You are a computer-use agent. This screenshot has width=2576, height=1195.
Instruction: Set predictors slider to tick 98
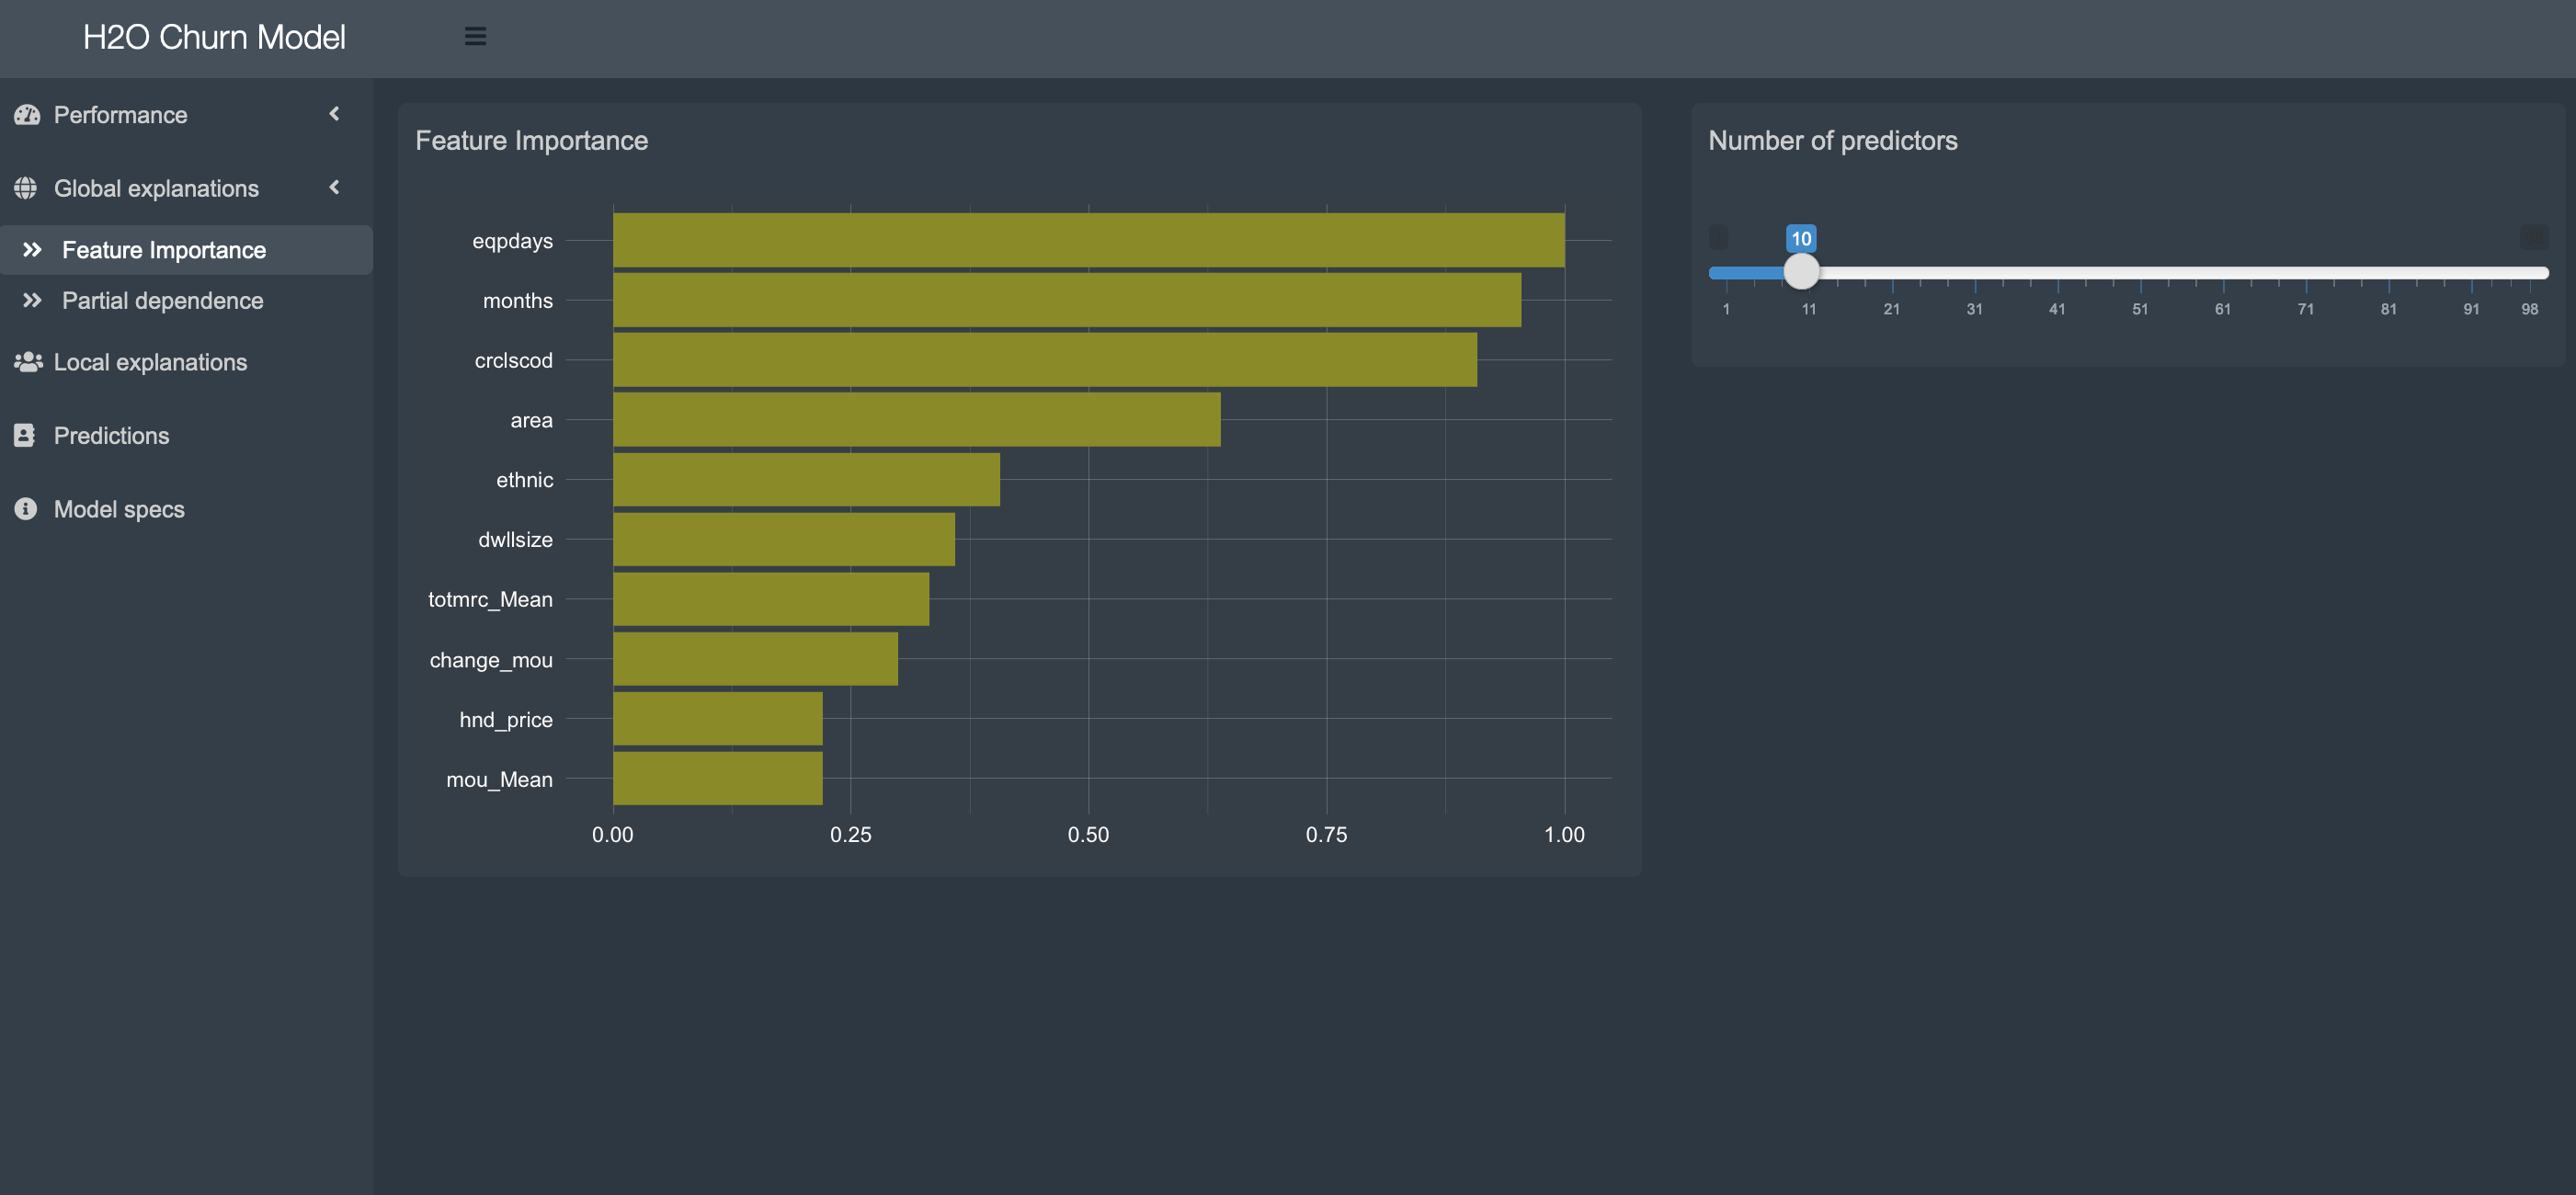click(2529, 272)
